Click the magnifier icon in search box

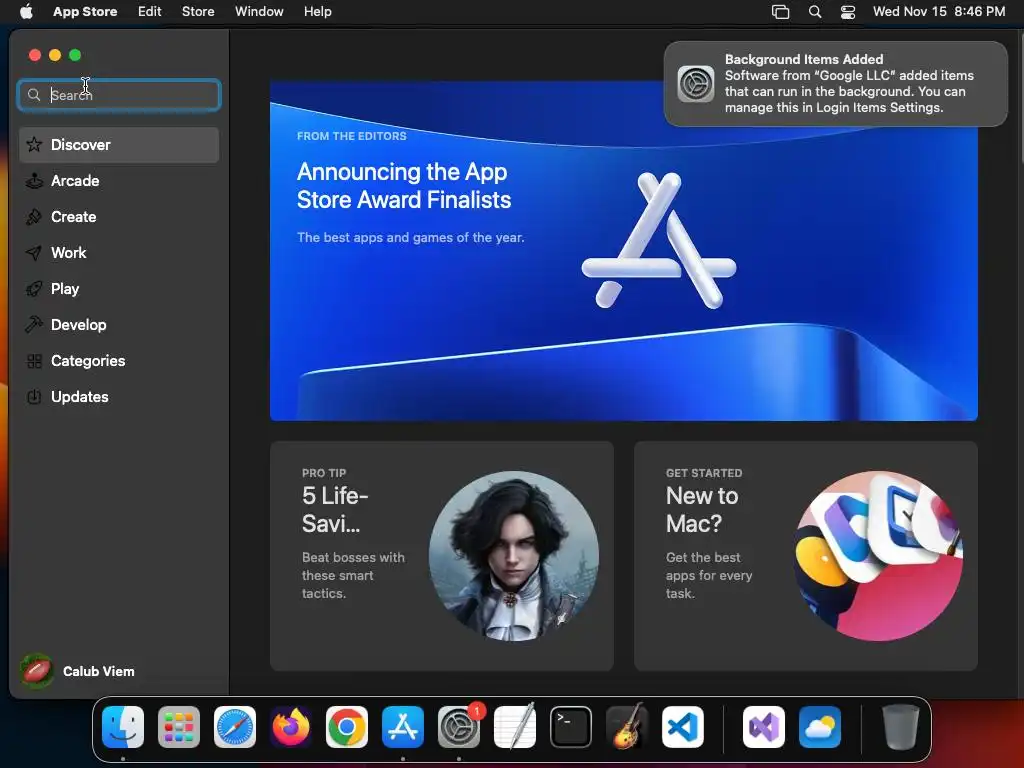(x=34, y=95)
